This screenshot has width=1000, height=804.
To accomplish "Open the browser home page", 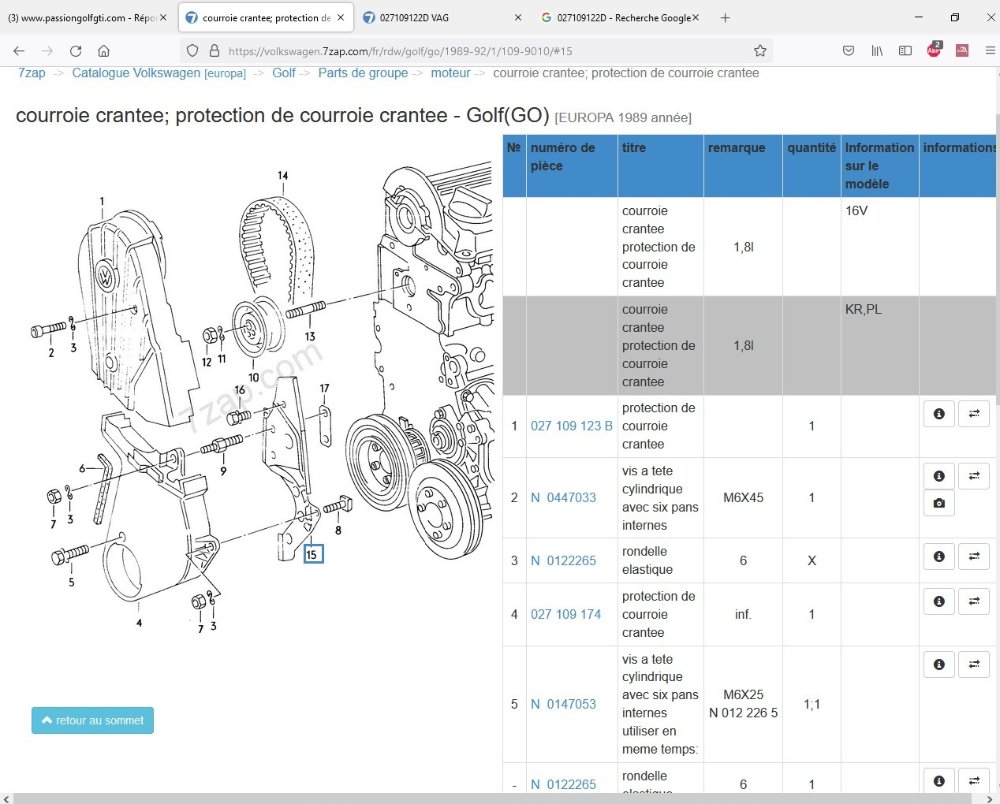I will point(104,51).
